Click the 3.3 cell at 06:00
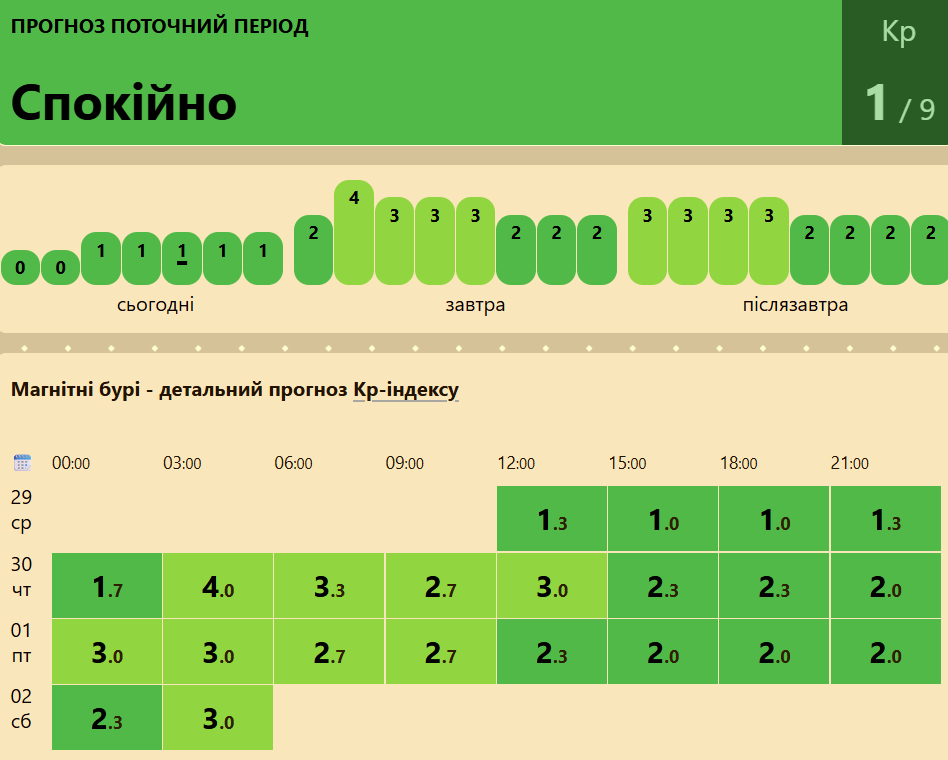The width and height of the screenshot is (948, 760). coord(329,586)
